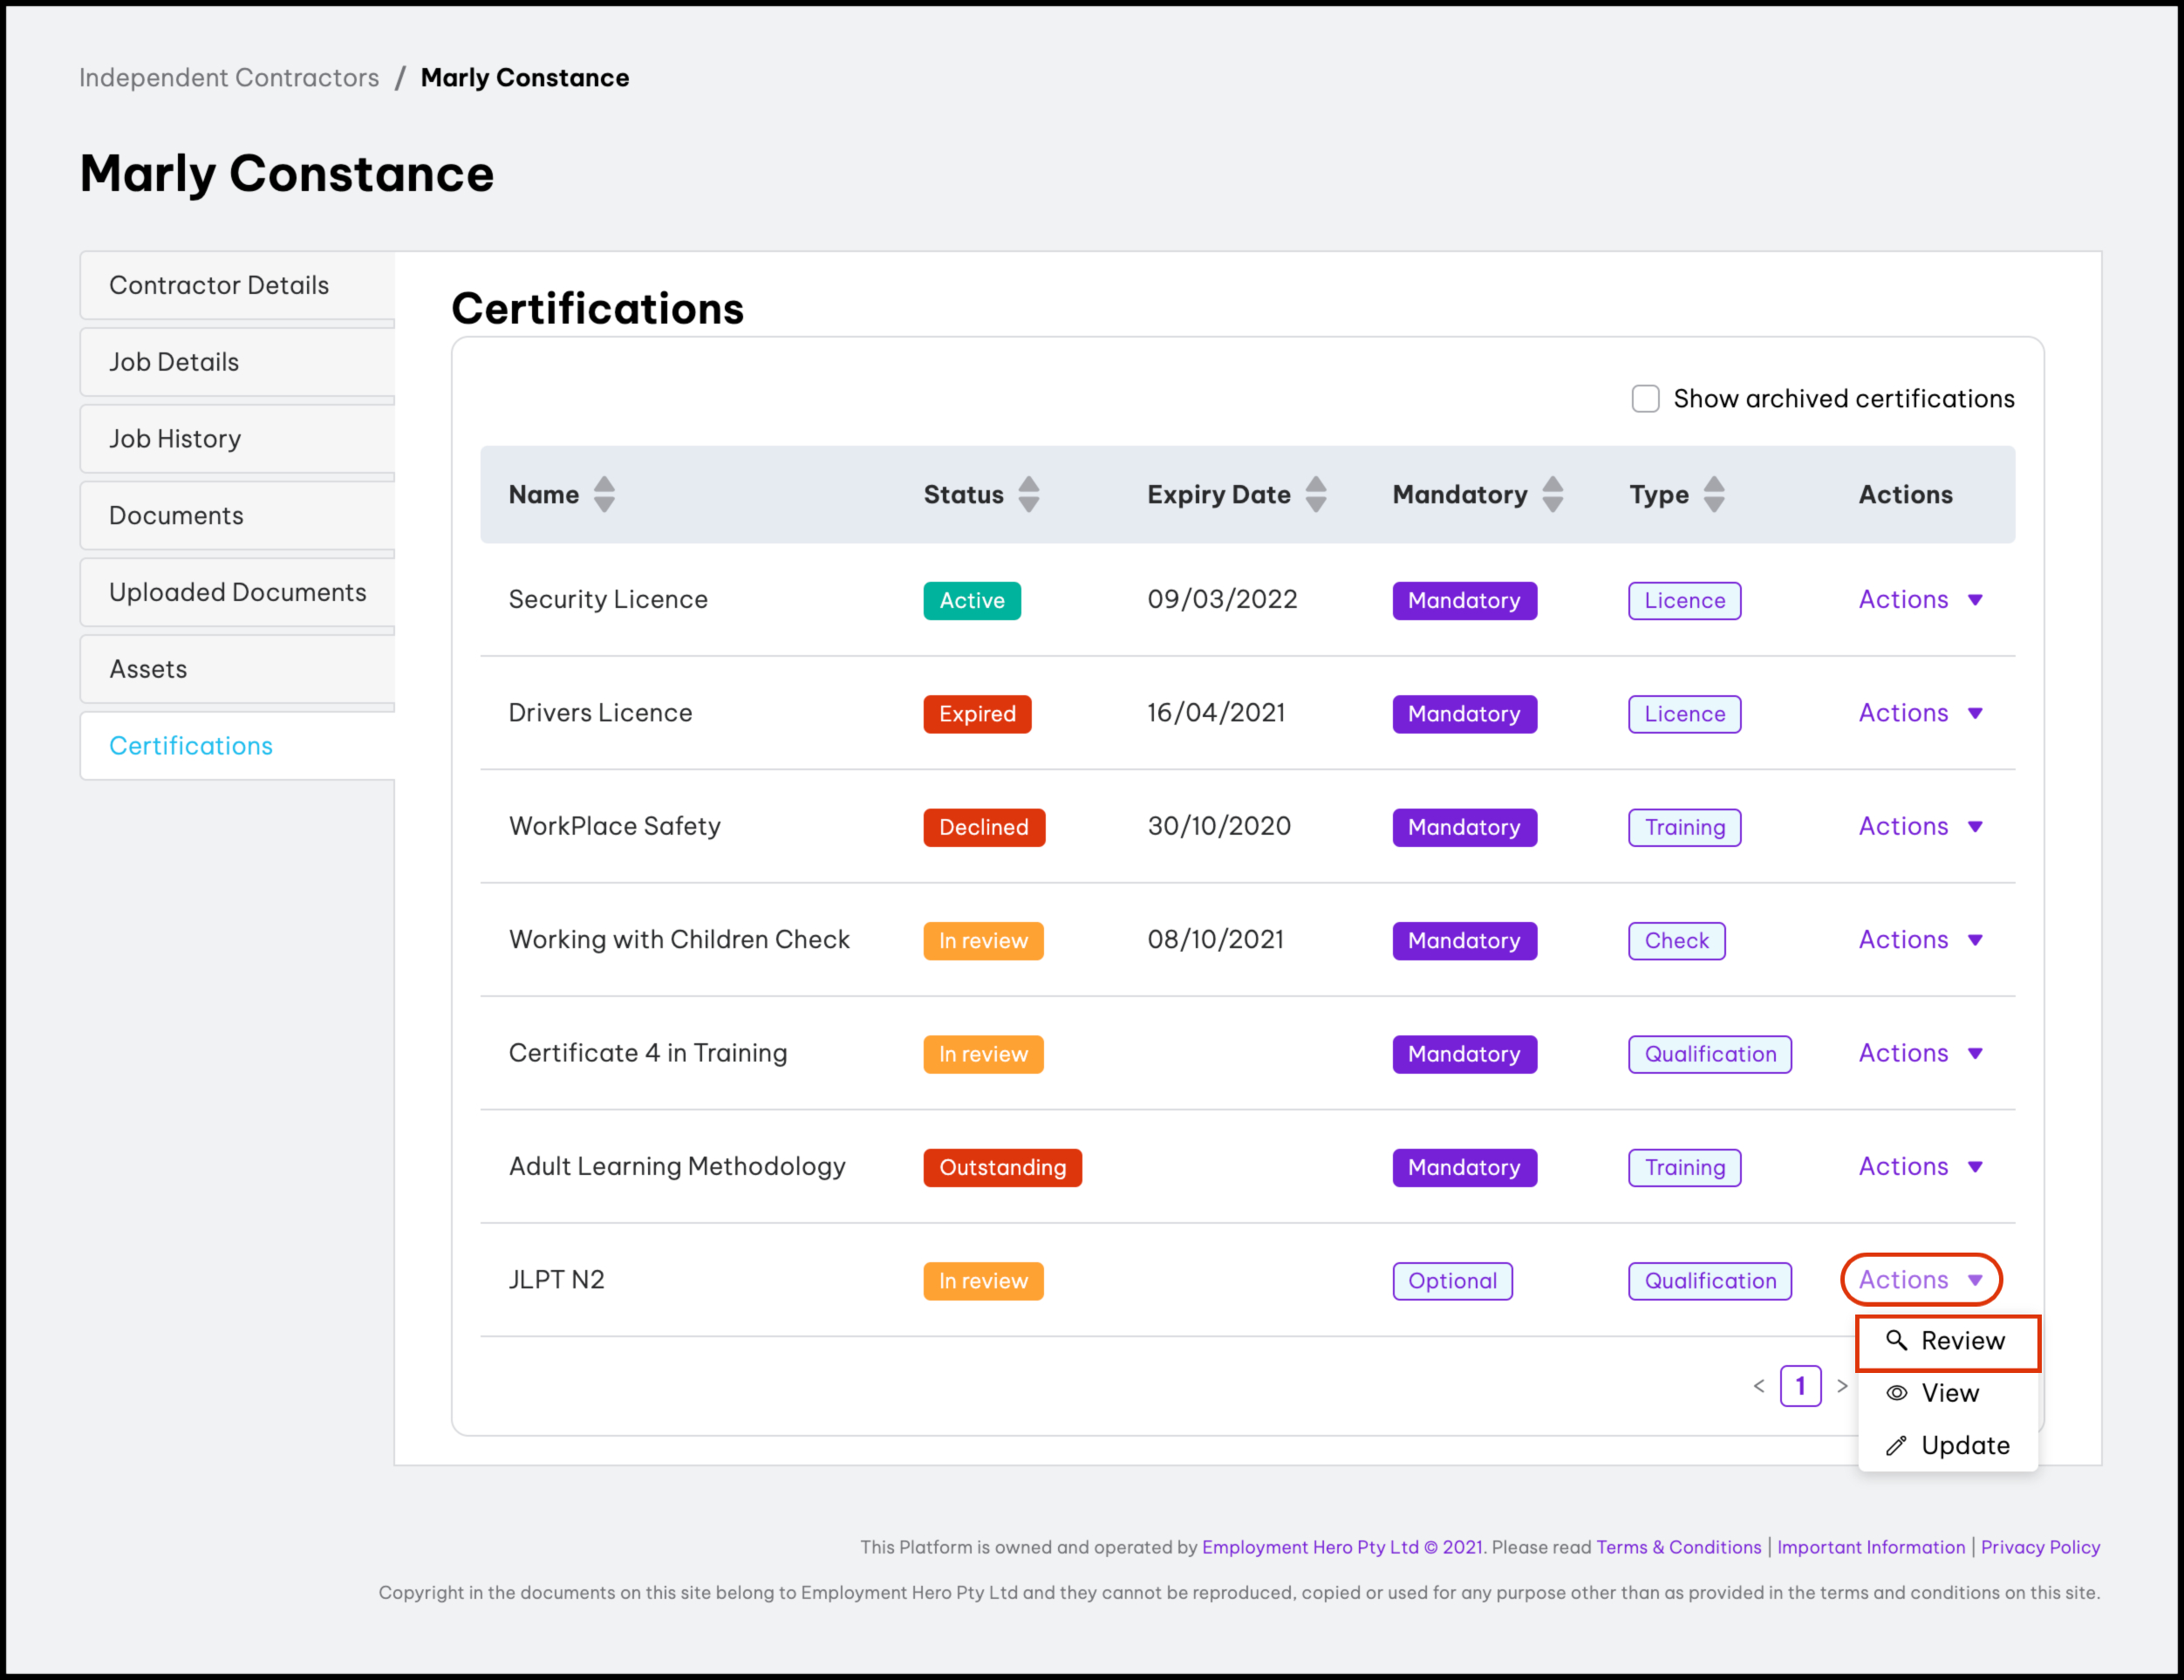The width and height of the screenshot is (2184, 1680).
Task: Open the Privacy Policy link
Action: point(2040,1547)
